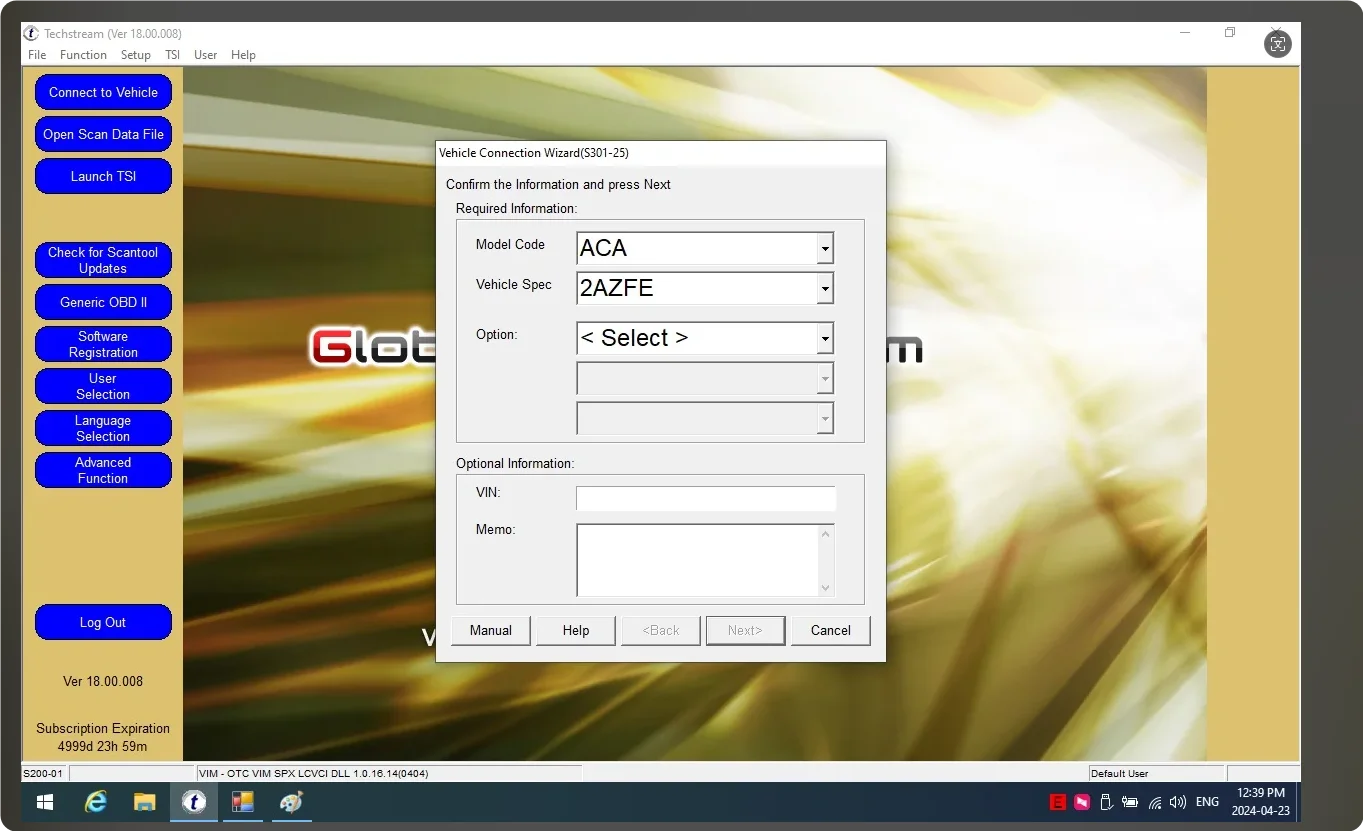
Task: Click Cancel button in wizard
Action: (x=831, y=630)
